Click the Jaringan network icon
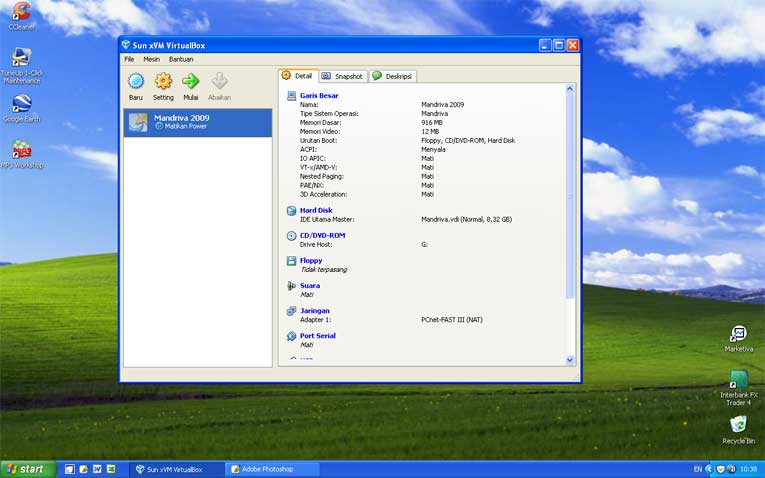This screenshot has height=478, width=765. [291, 311]
